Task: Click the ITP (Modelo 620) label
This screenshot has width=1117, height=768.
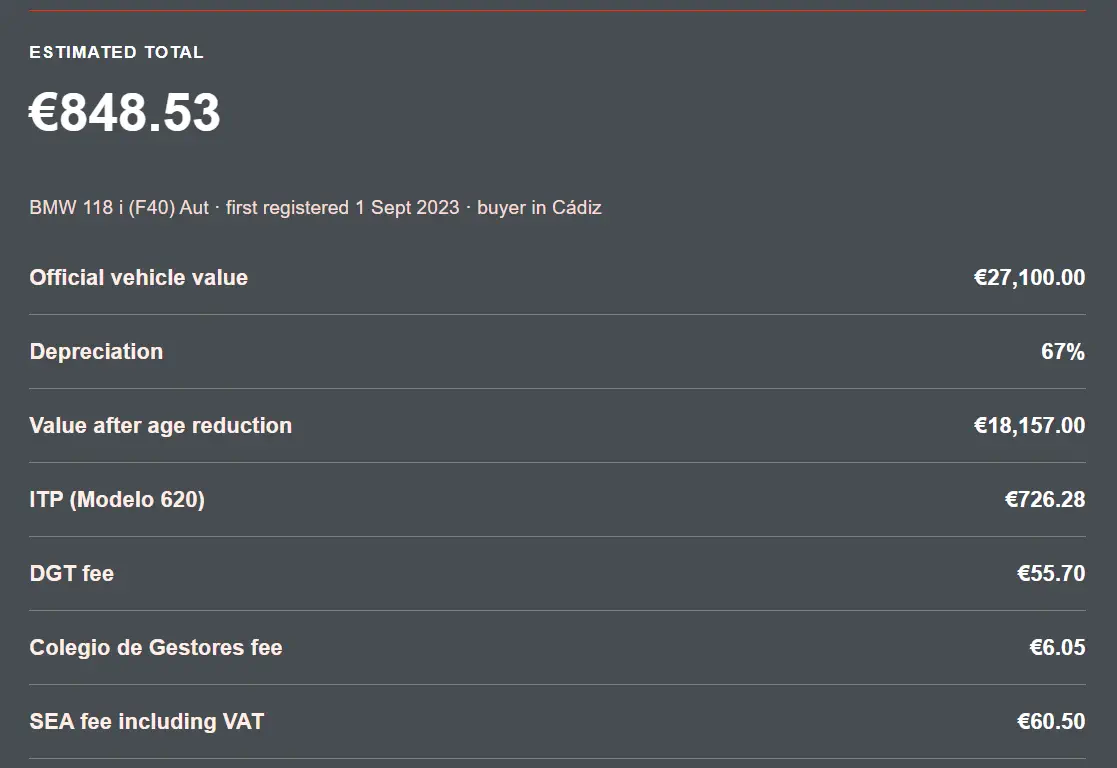Action: [117, 499]
